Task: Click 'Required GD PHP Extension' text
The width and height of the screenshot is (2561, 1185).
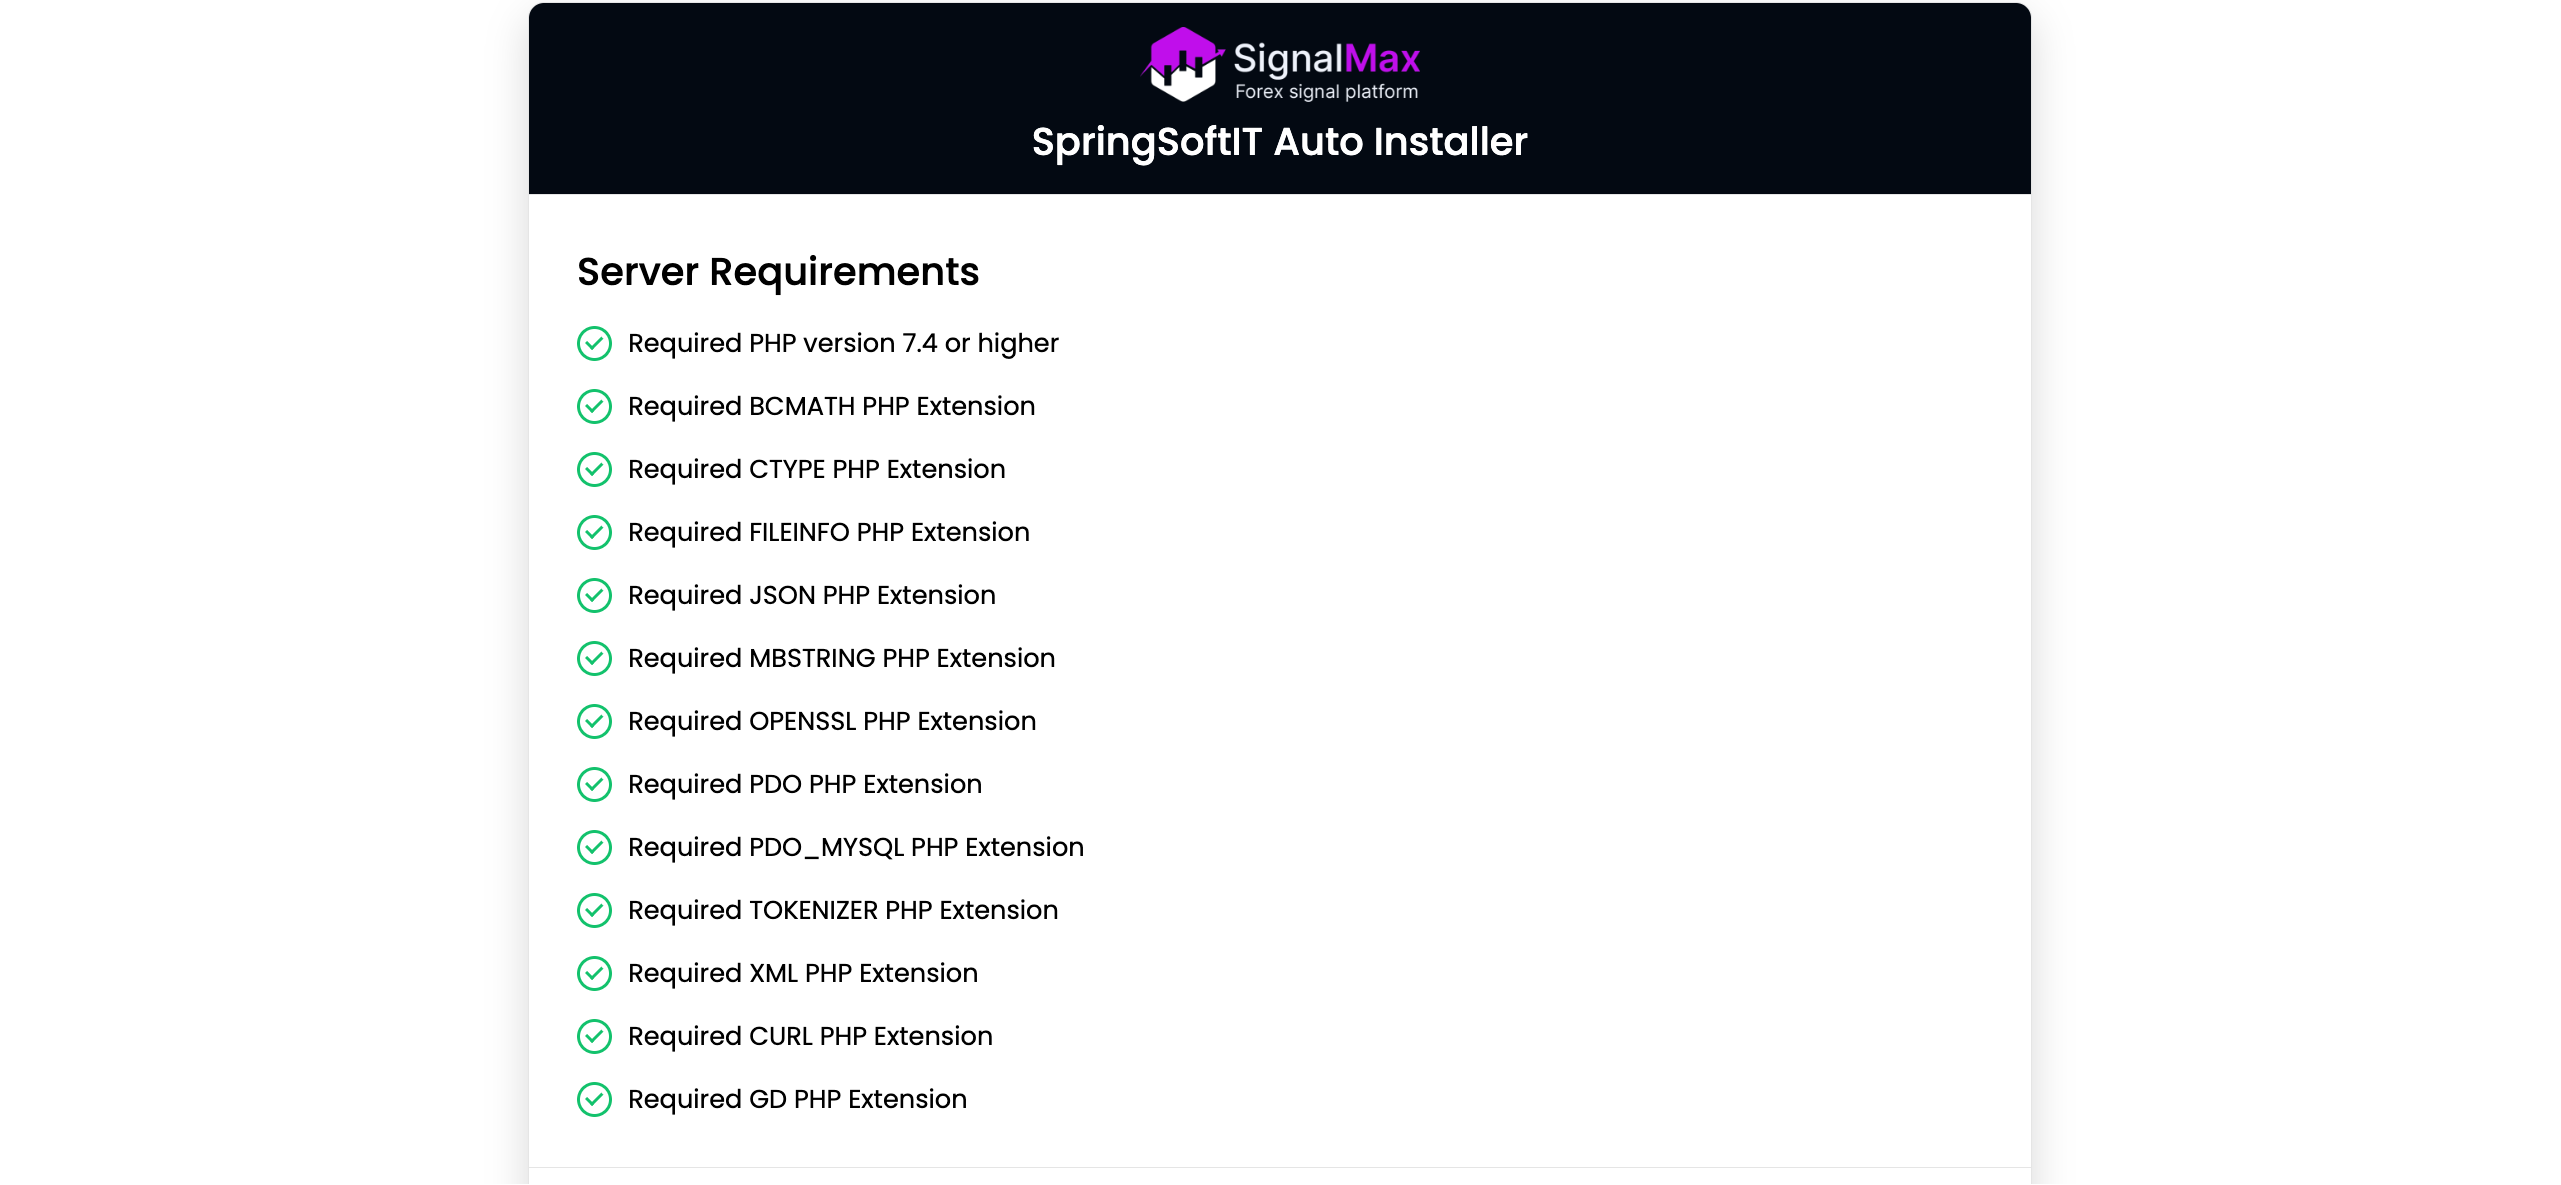Action: (797, 1099)
